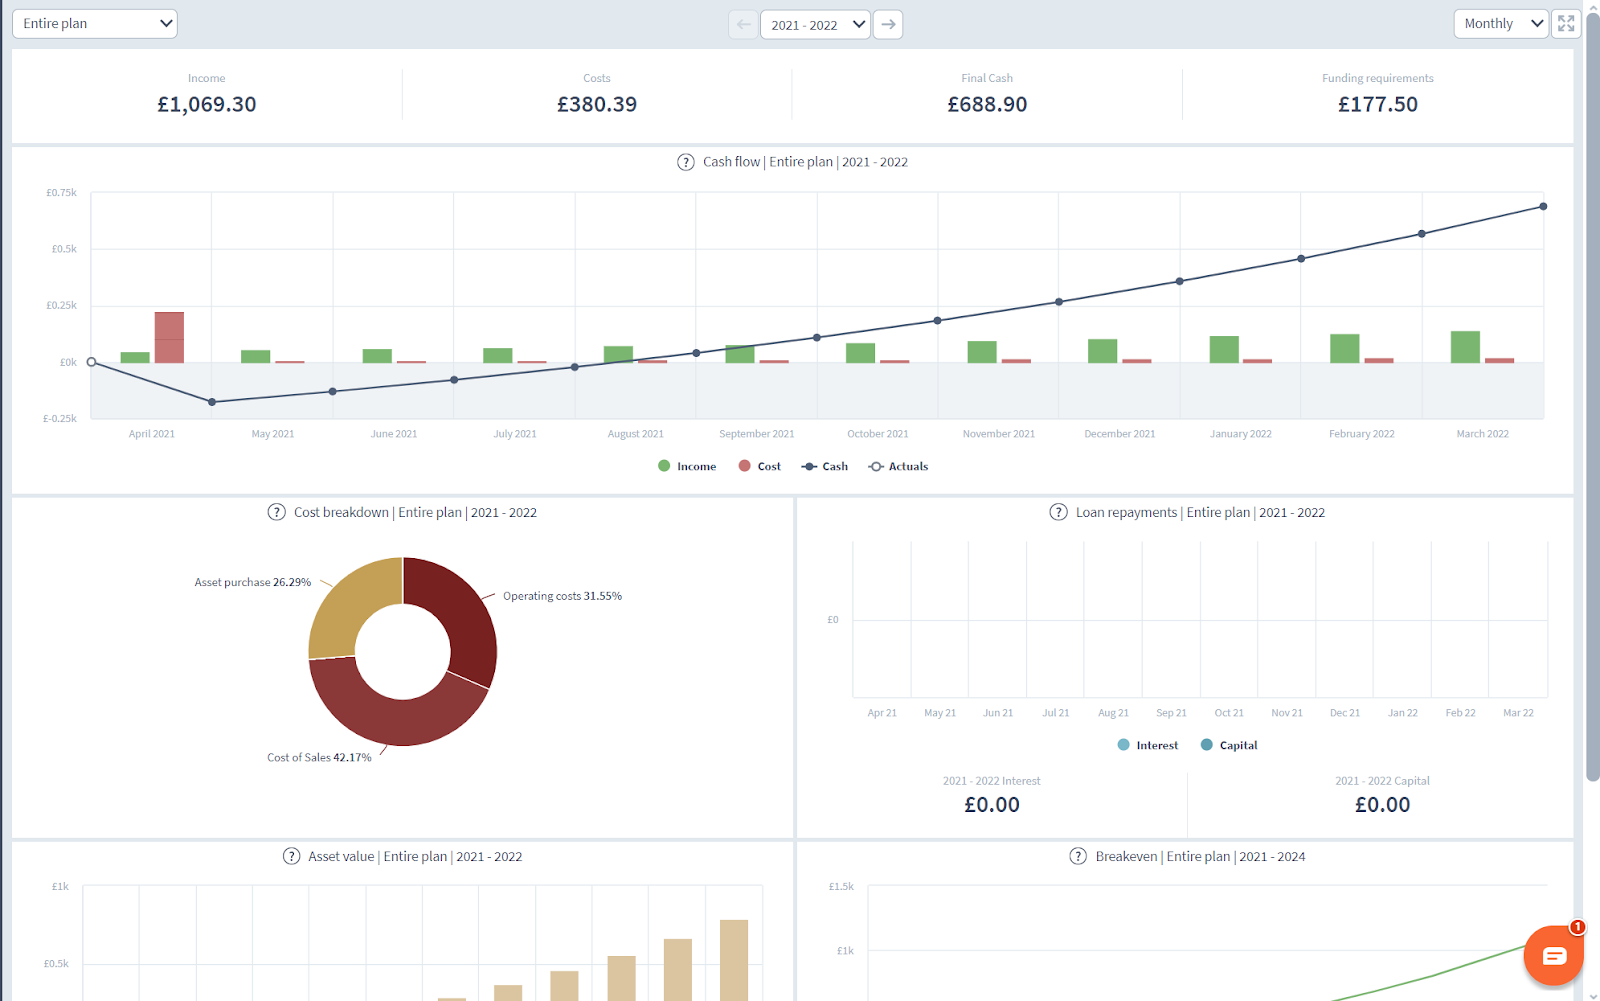Expand dashboard to fullscreen
1600x1001 pixels.
(x=1566, y=24)
